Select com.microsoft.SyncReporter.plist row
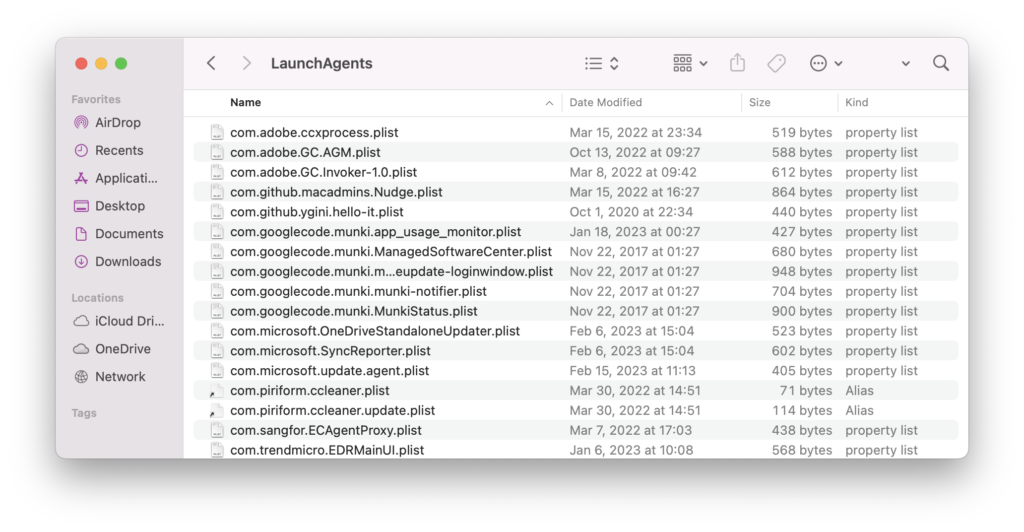Viewport: 1024px width, 532px height. click(329, 351)
